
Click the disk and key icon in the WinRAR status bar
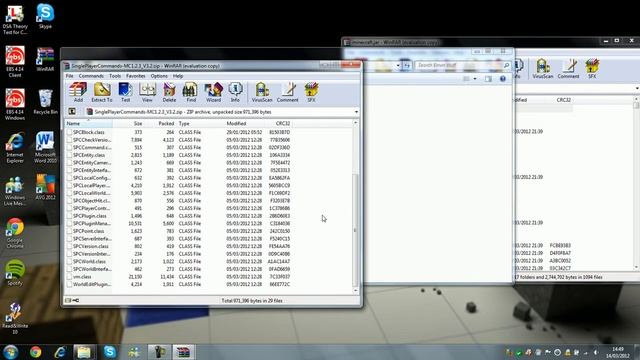pyautogui.click(x=72, y=300)
